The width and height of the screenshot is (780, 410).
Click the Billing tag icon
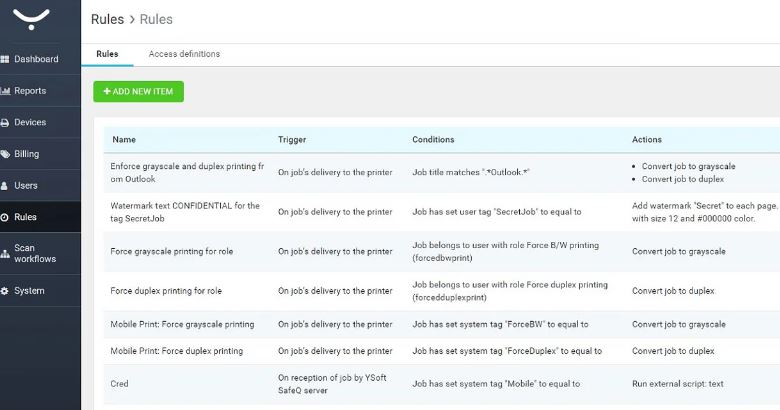pos(5,154)
